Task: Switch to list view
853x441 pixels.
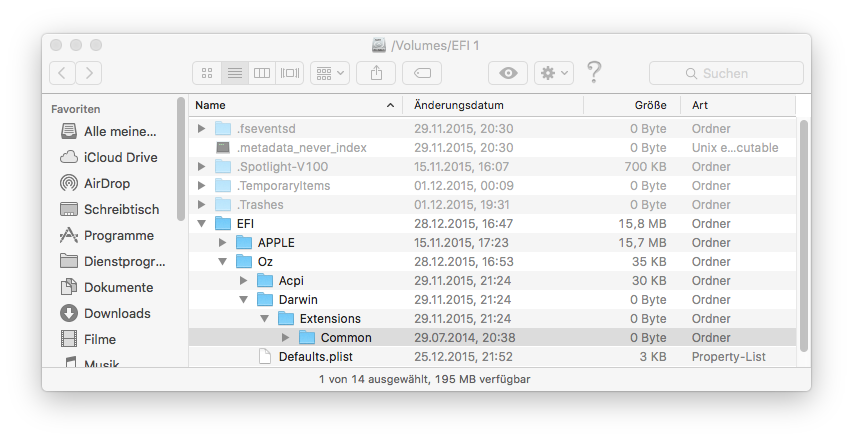Action: pos(235,73)
